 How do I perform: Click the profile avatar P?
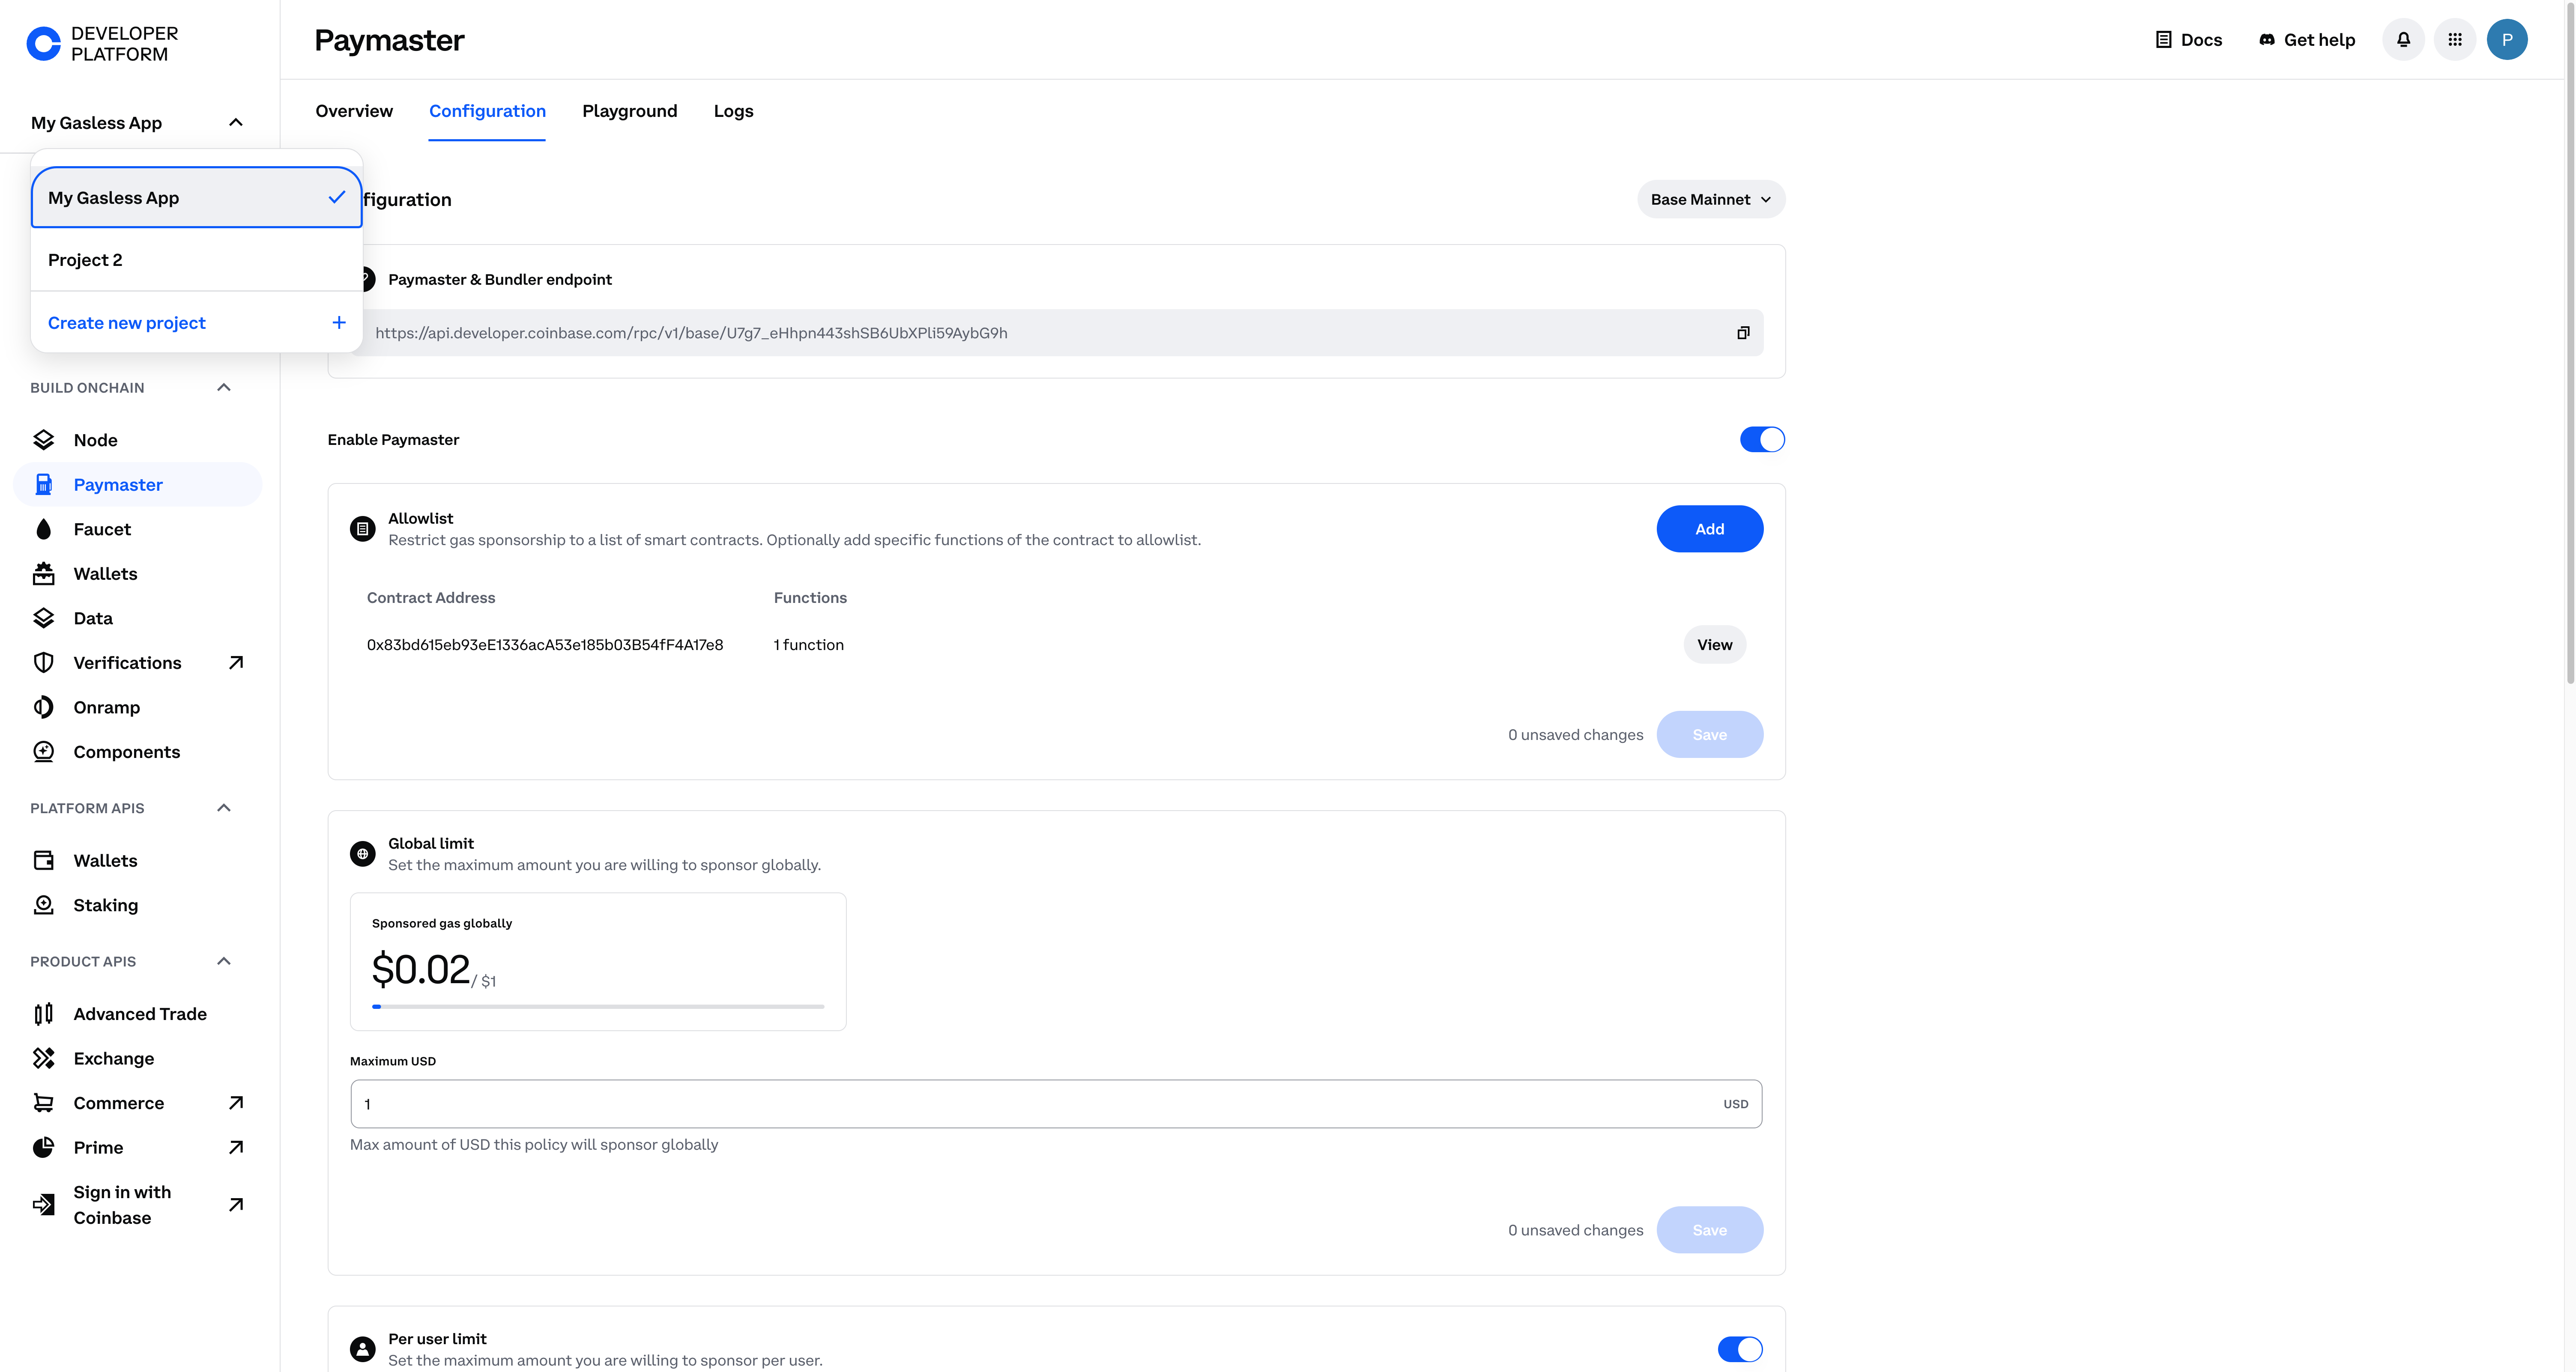point(2506,40)
